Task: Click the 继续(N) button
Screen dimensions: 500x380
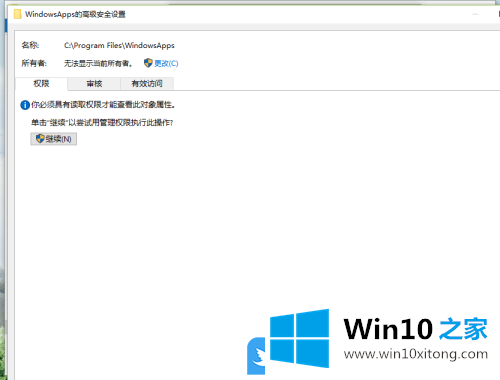Action: [54, 139]
